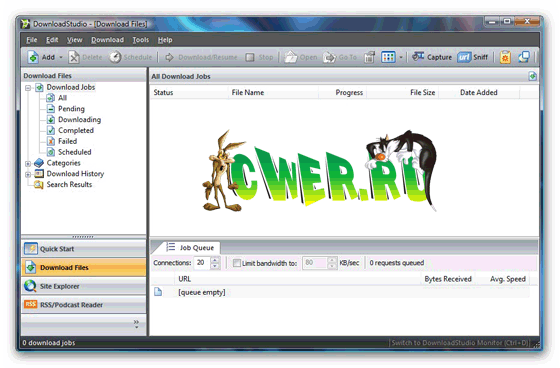Screen dimensions: 560x368
Task: Collapse the Download Jobs tree node
Action: pyautogui.click(x=28, y=88)
